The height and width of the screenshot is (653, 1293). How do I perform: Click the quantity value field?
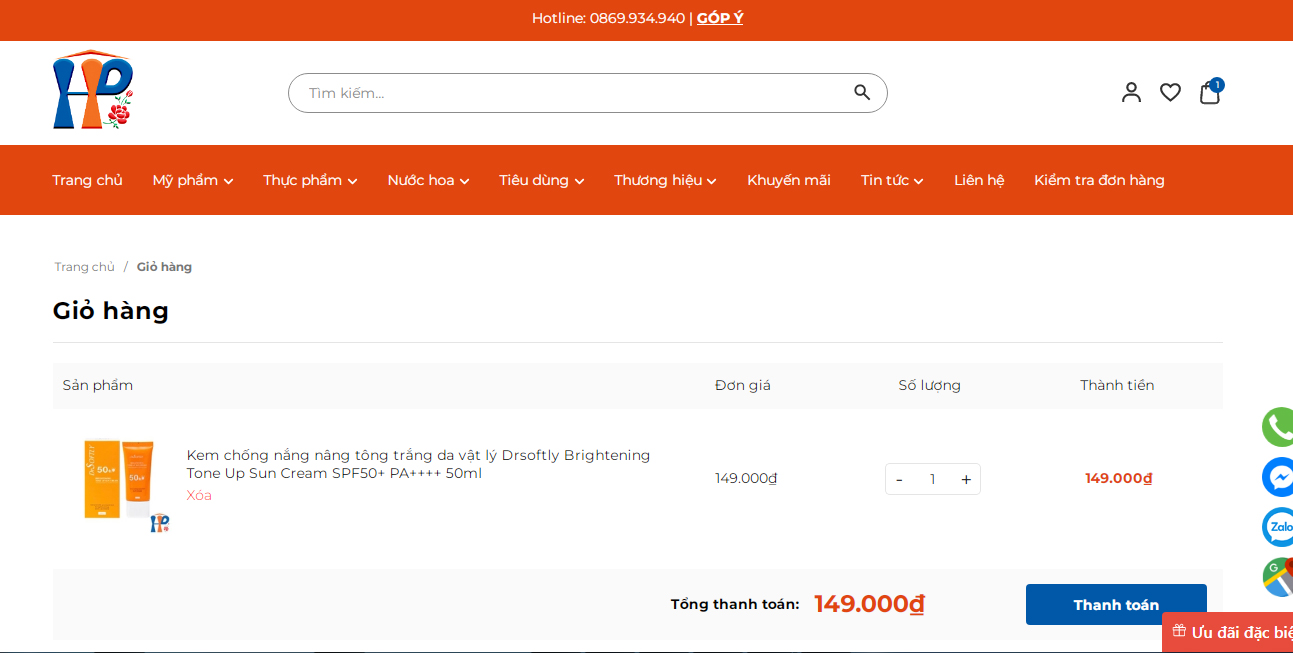(933, 479)
